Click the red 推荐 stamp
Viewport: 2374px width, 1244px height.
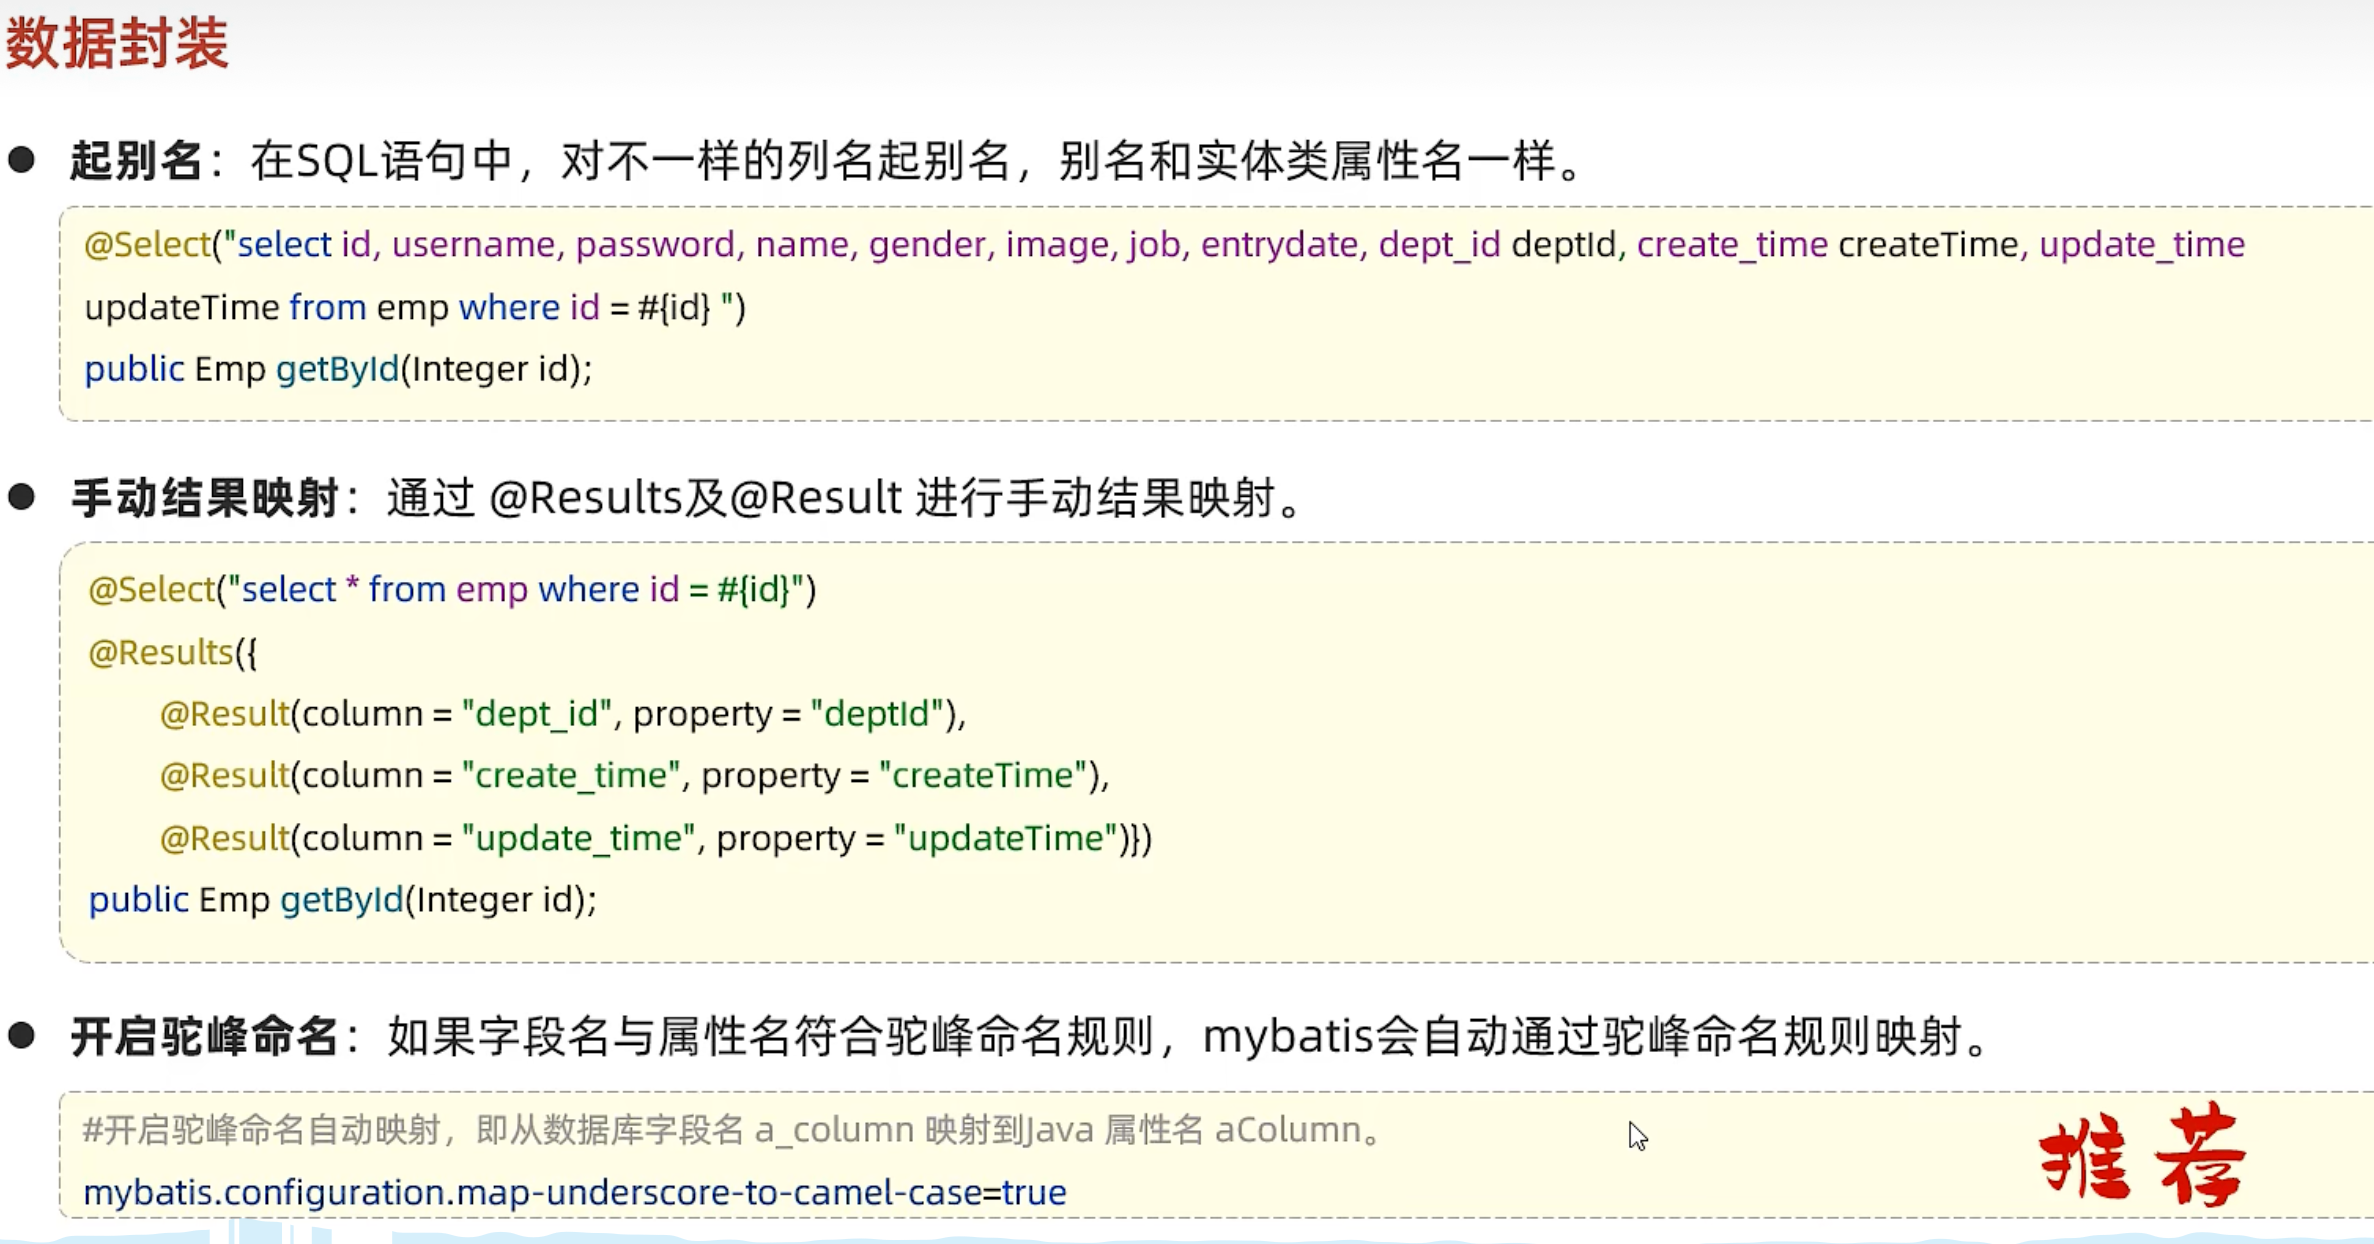[2143, 1155]
